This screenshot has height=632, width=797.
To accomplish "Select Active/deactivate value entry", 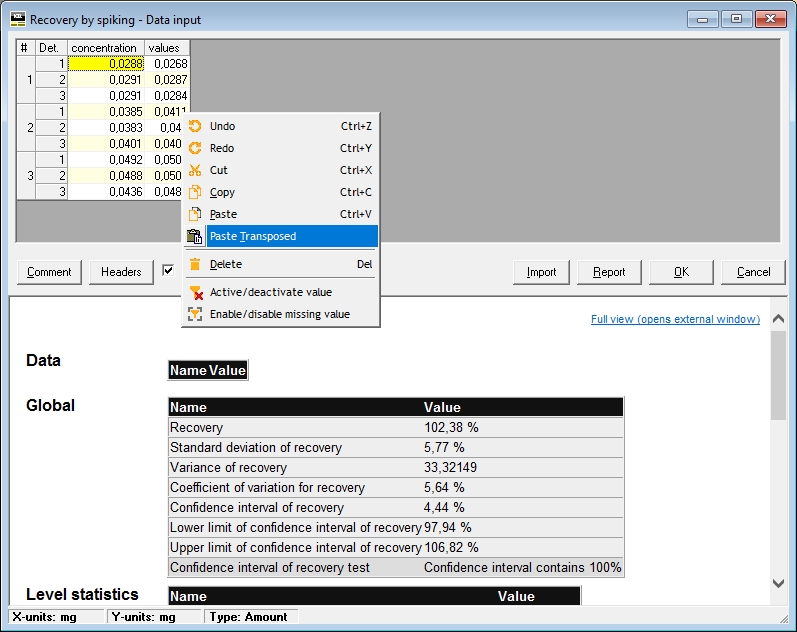I will pos(281,292).
